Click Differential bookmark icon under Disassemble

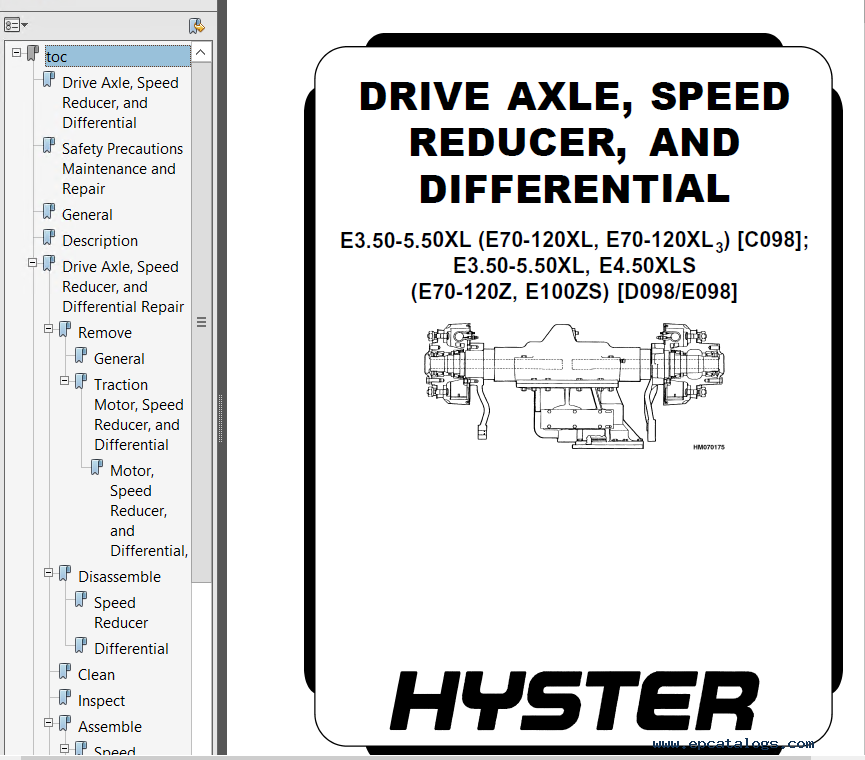[81, 646]
